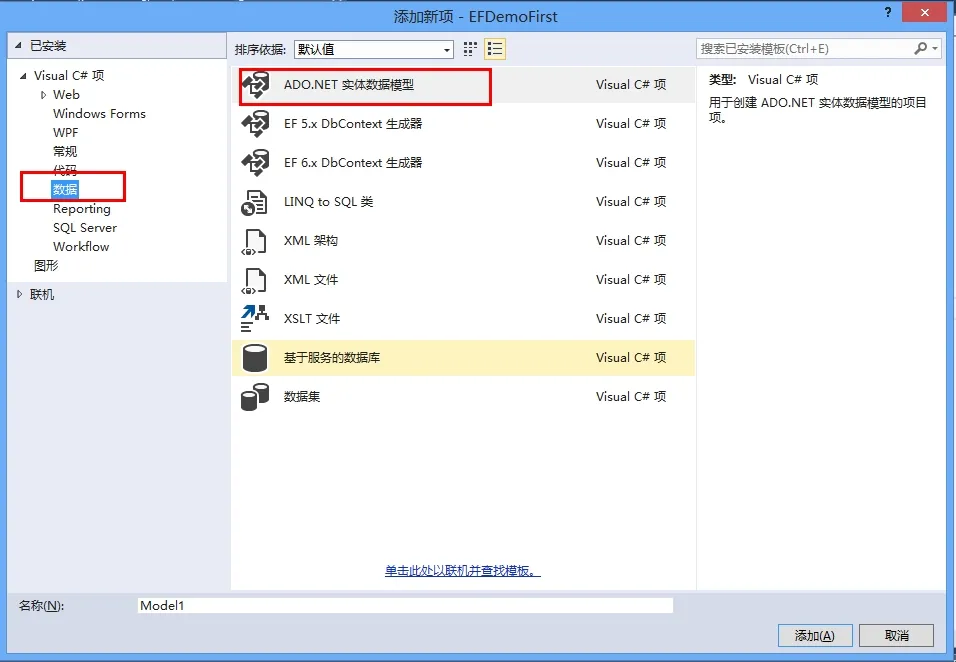Select 常规 category
This screenshot has width=956, height=662.
pos(65,151)
